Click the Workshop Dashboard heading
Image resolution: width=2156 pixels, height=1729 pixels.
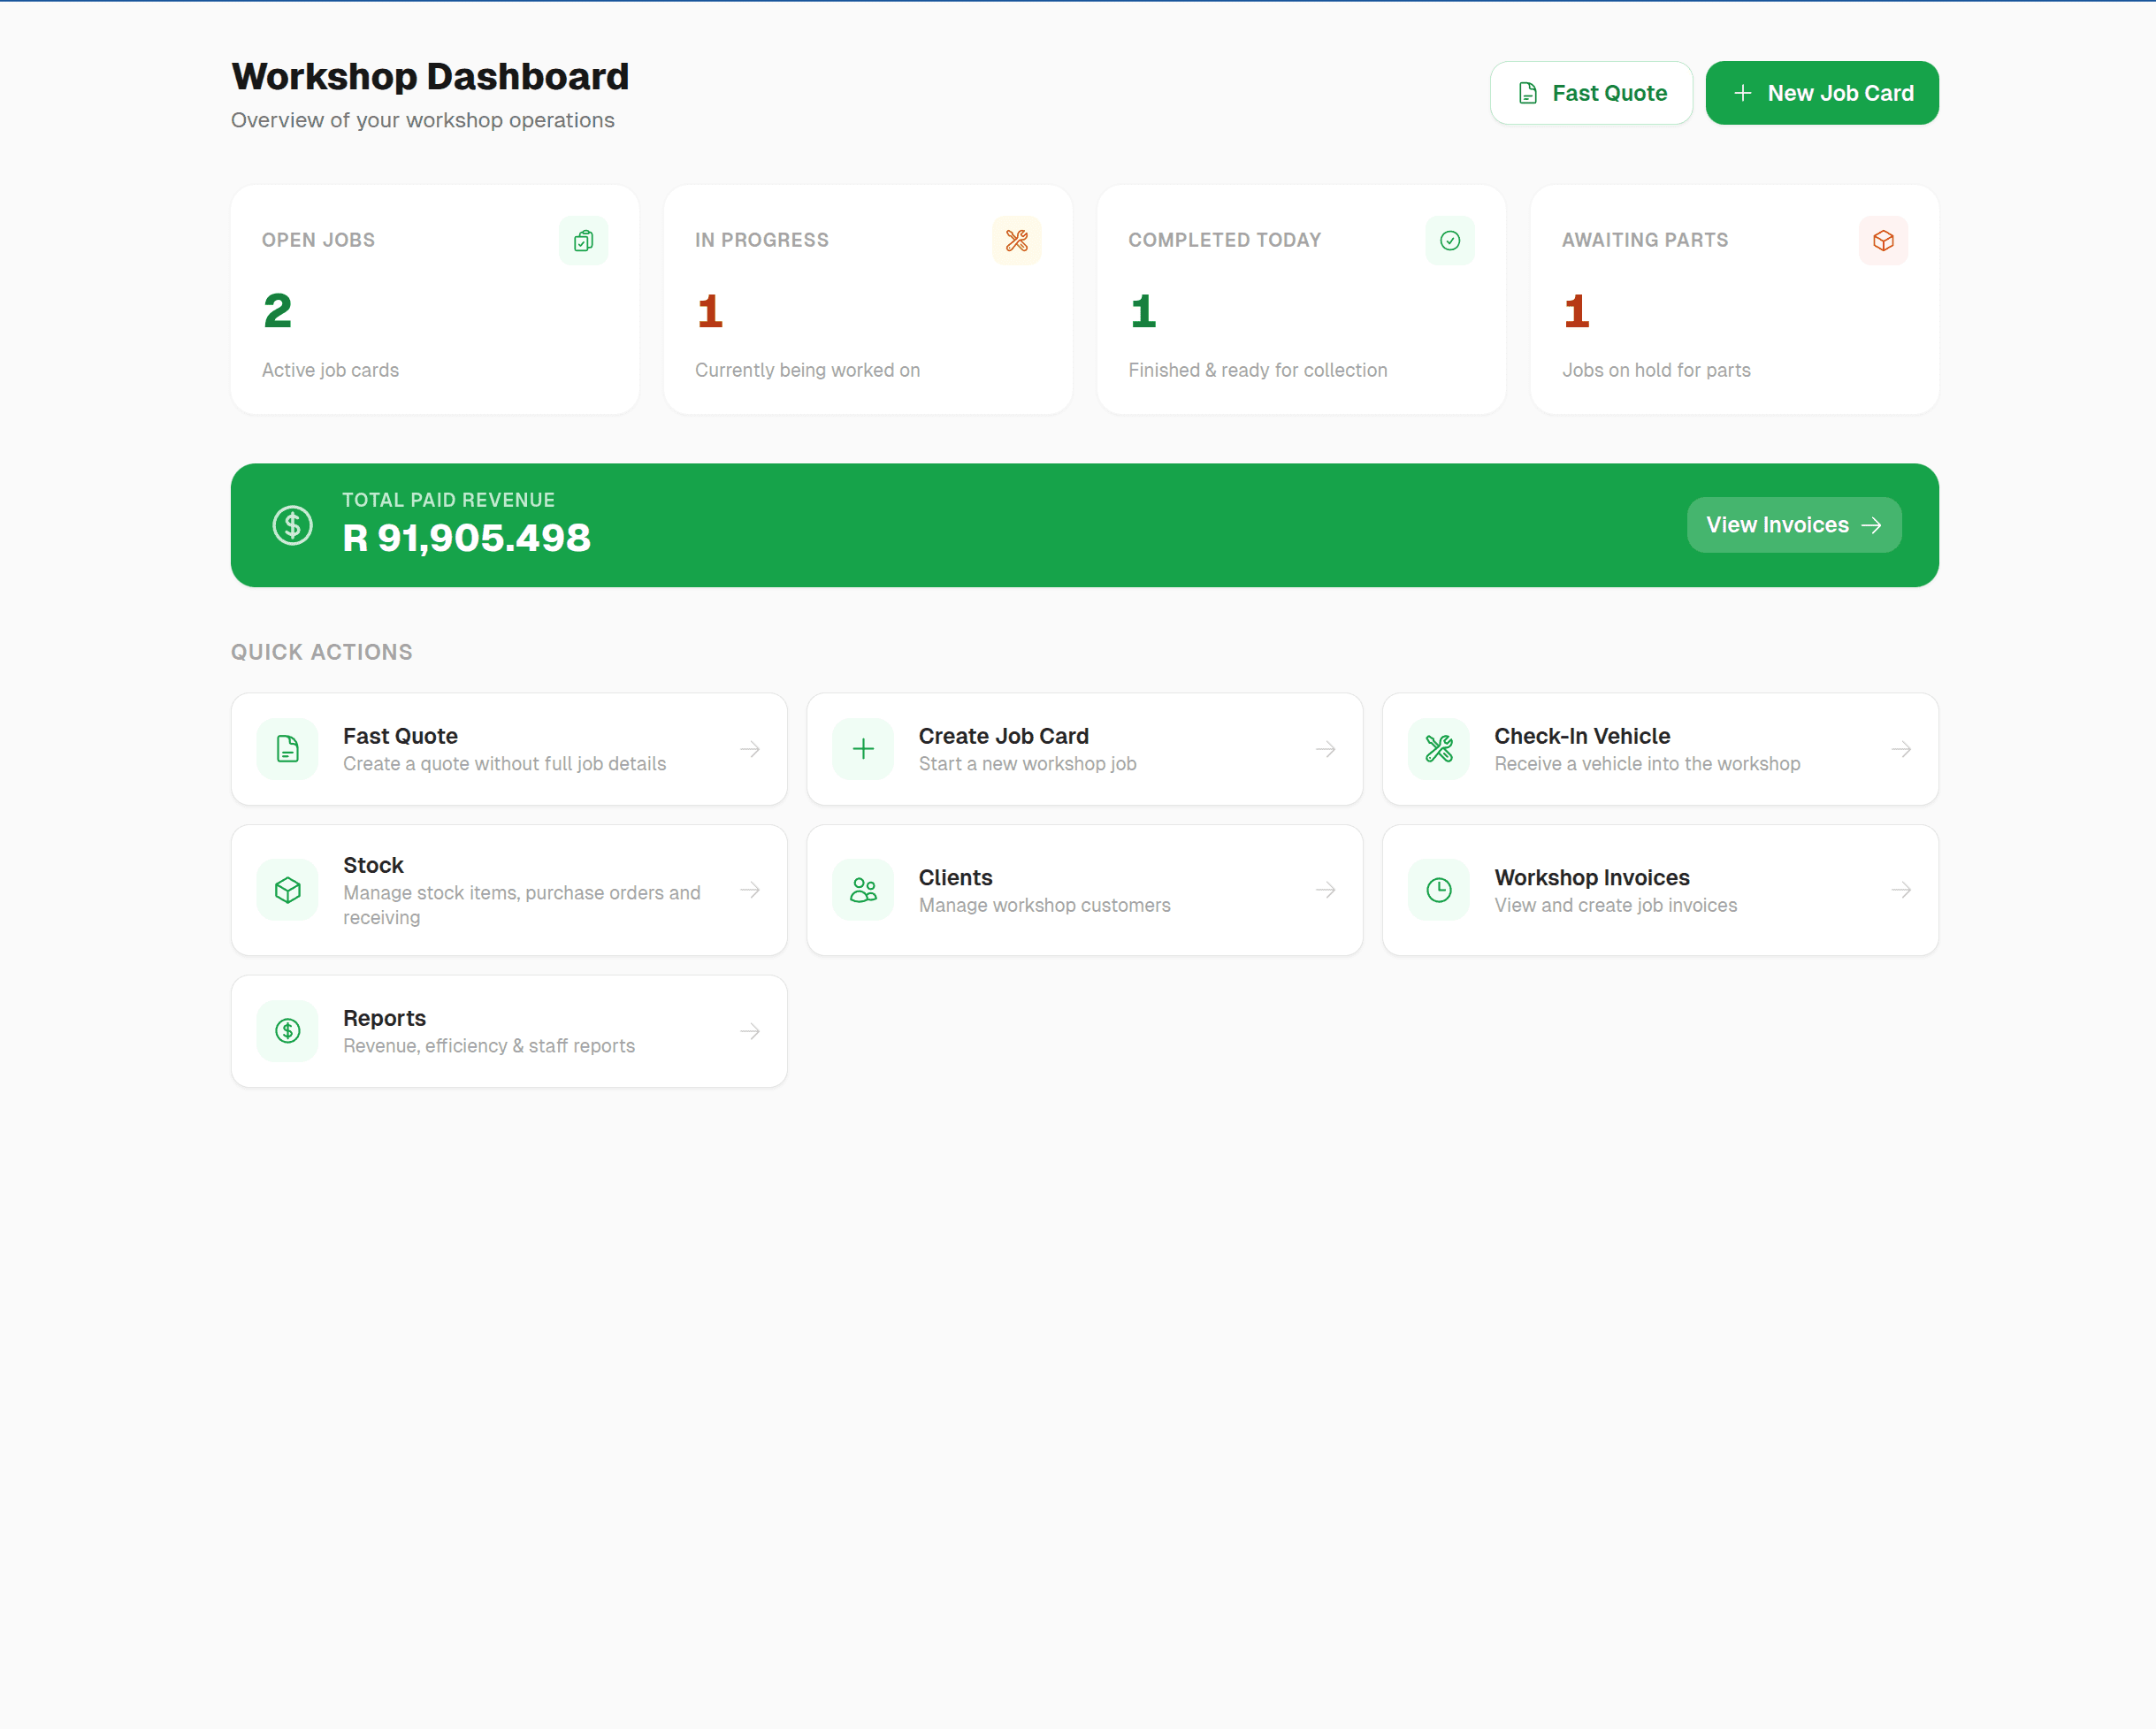point(430,77)
